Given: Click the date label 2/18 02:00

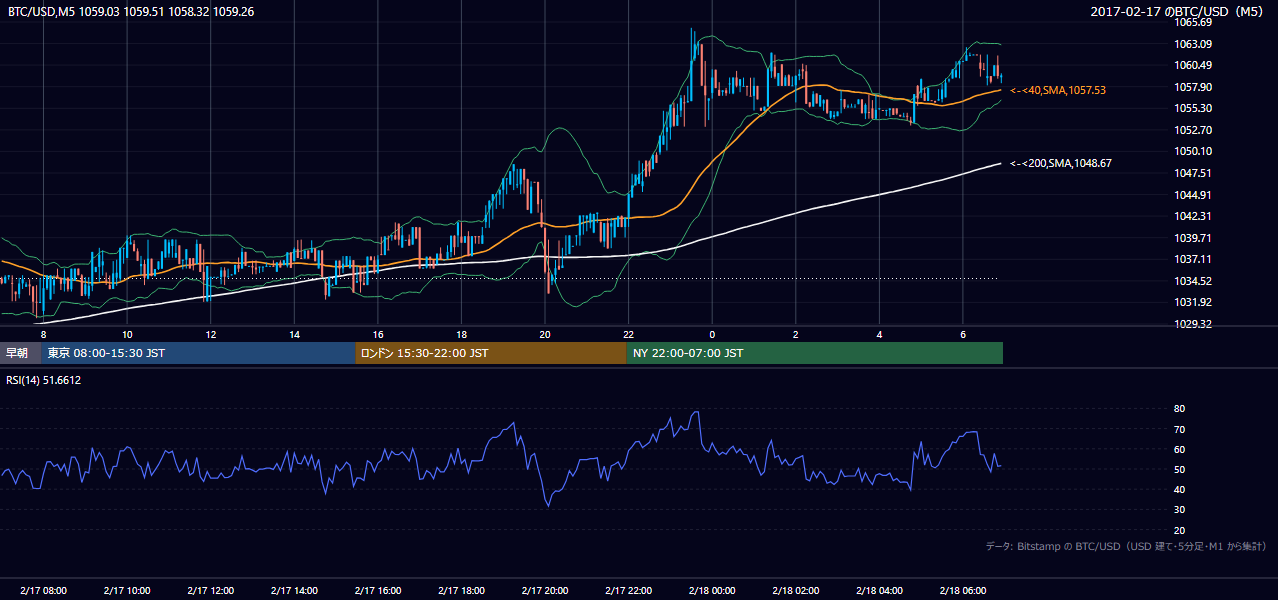Looking at the screenshot, I should [796, 590].
